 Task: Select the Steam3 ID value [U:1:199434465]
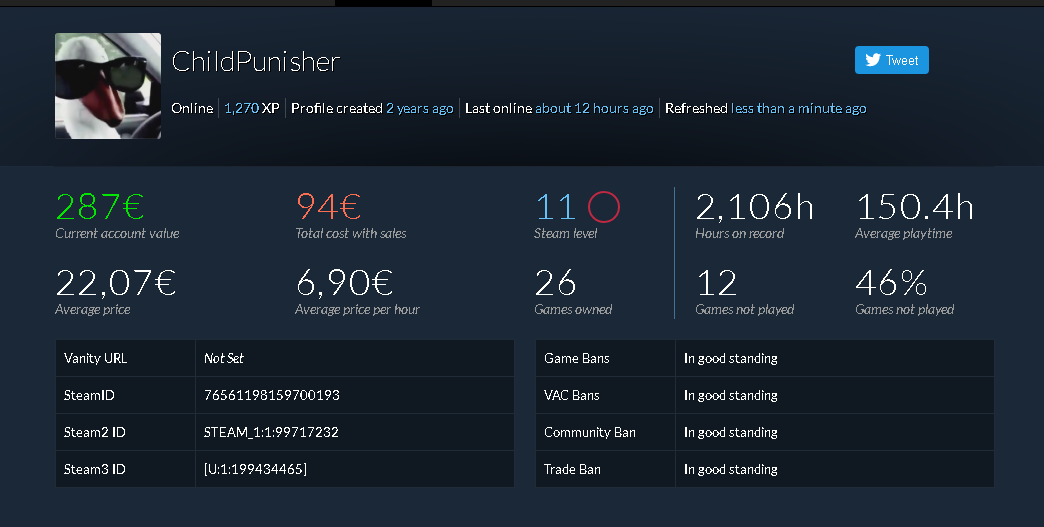pos(255,469)
